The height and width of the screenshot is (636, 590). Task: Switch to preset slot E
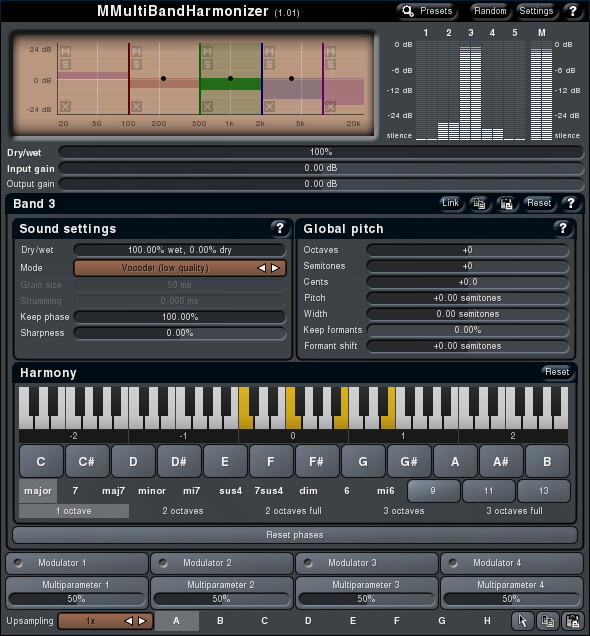(x=353, y=621)
